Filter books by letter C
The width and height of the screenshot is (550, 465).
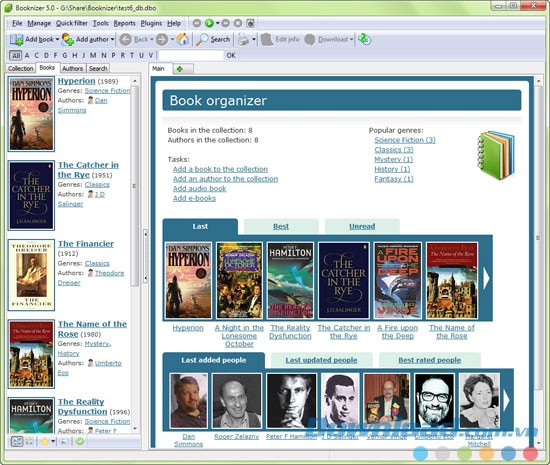tap(36, 55)
